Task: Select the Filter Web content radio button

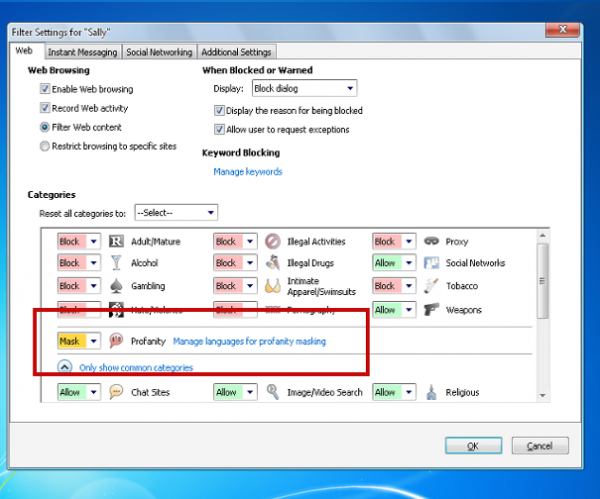Action: click(45, 127)
